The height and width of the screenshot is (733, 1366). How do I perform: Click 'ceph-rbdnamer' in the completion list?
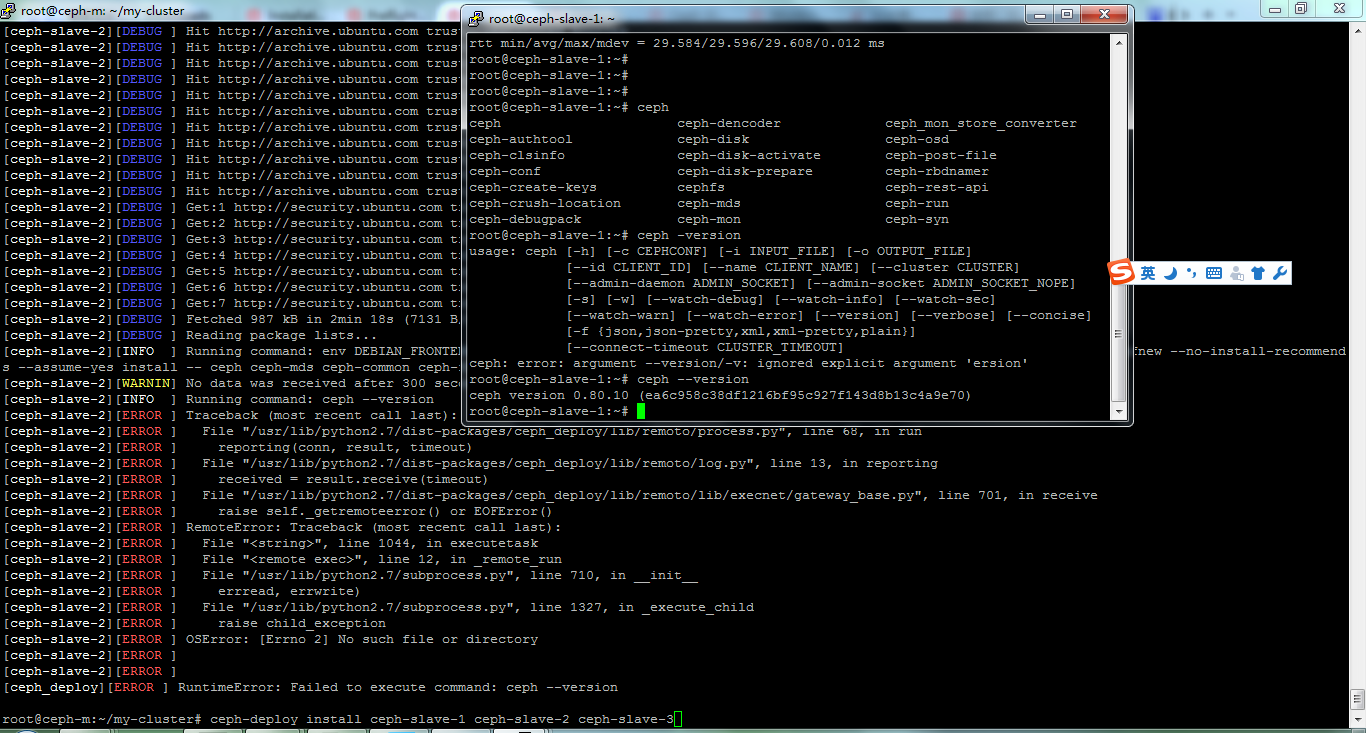[x=937, y=171]
